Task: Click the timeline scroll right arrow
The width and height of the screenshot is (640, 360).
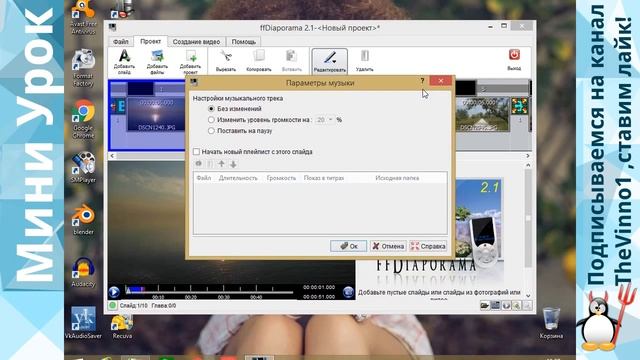Action: tap(528, 156)
